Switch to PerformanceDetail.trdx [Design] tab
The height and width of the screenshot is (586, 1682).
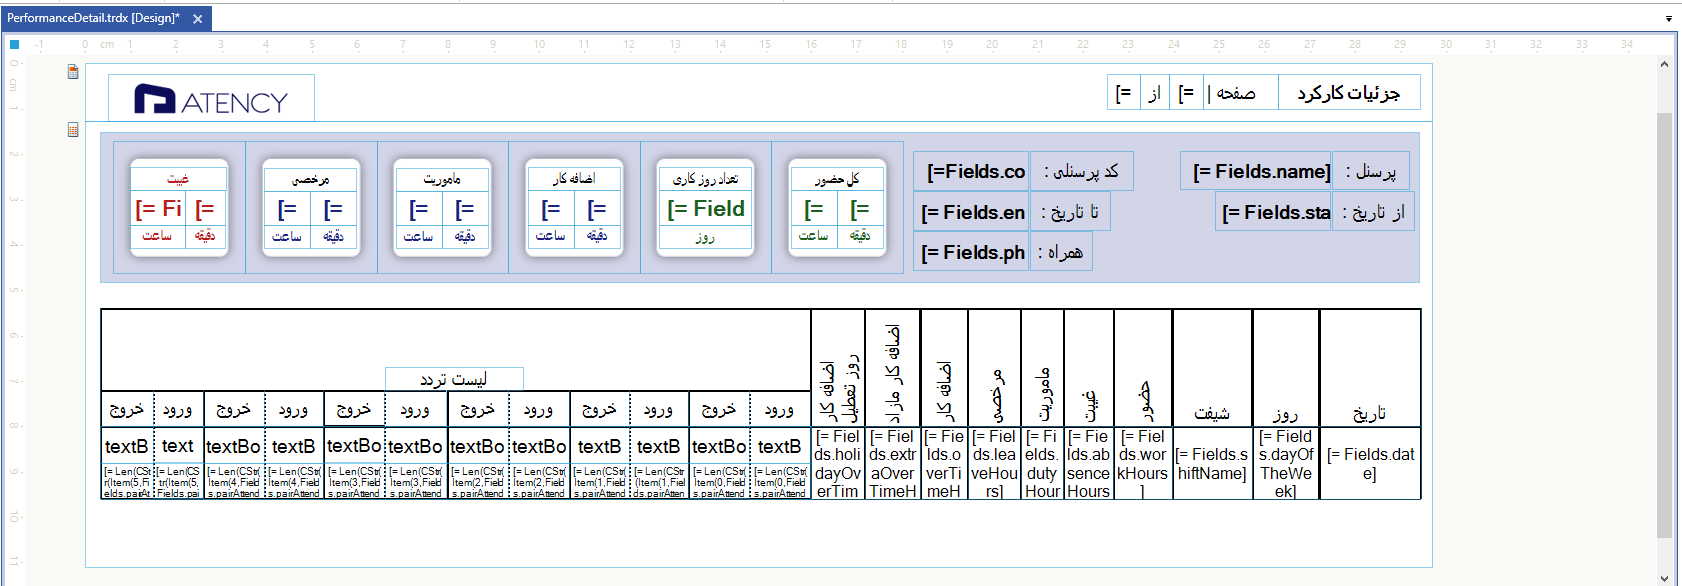93,18
